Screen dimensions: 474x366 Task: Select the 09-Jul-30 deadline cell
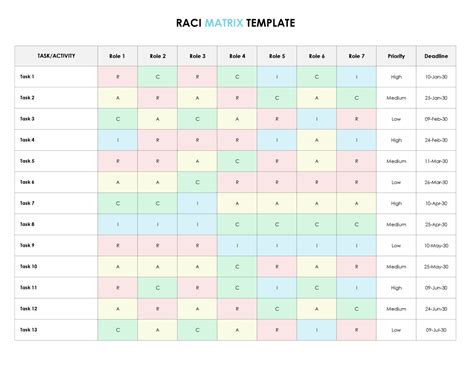(x=436, y=330)
